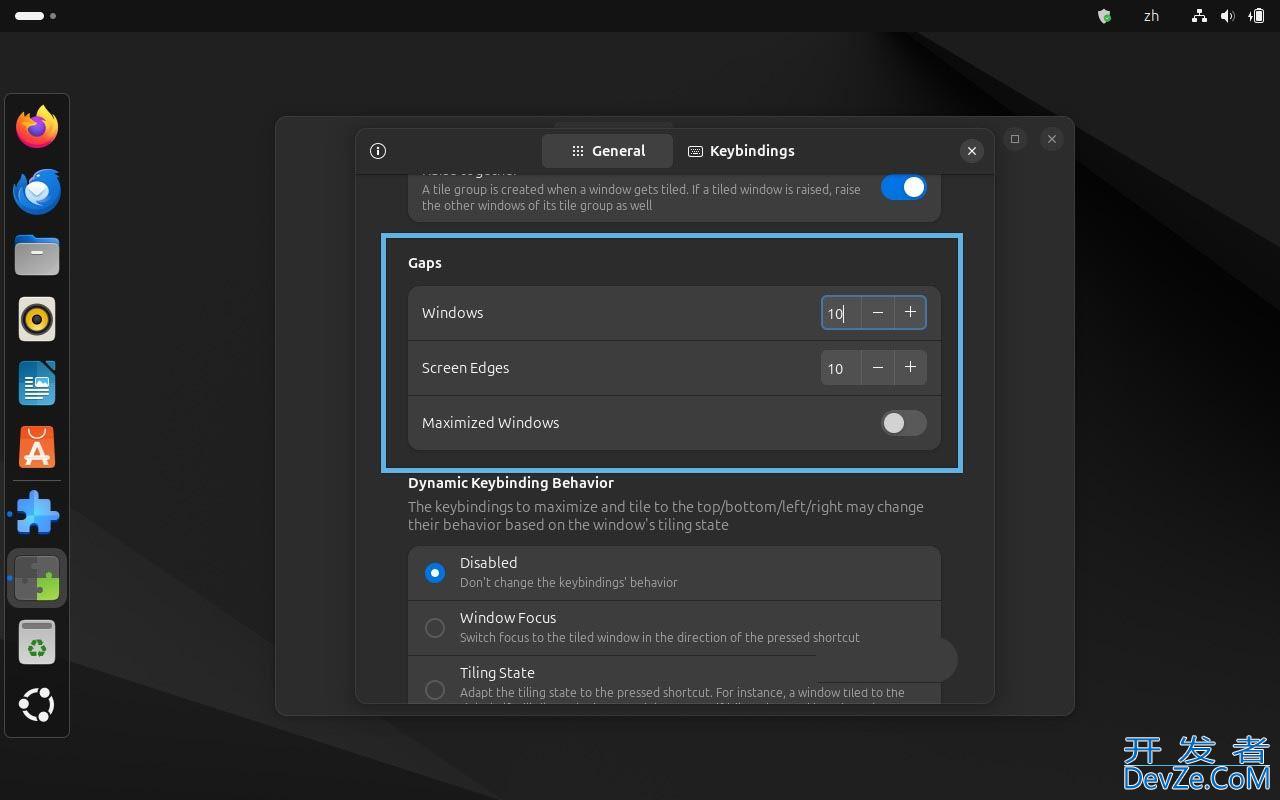Click the battery power icon
1280x800 pixels.
[1256, 16]
